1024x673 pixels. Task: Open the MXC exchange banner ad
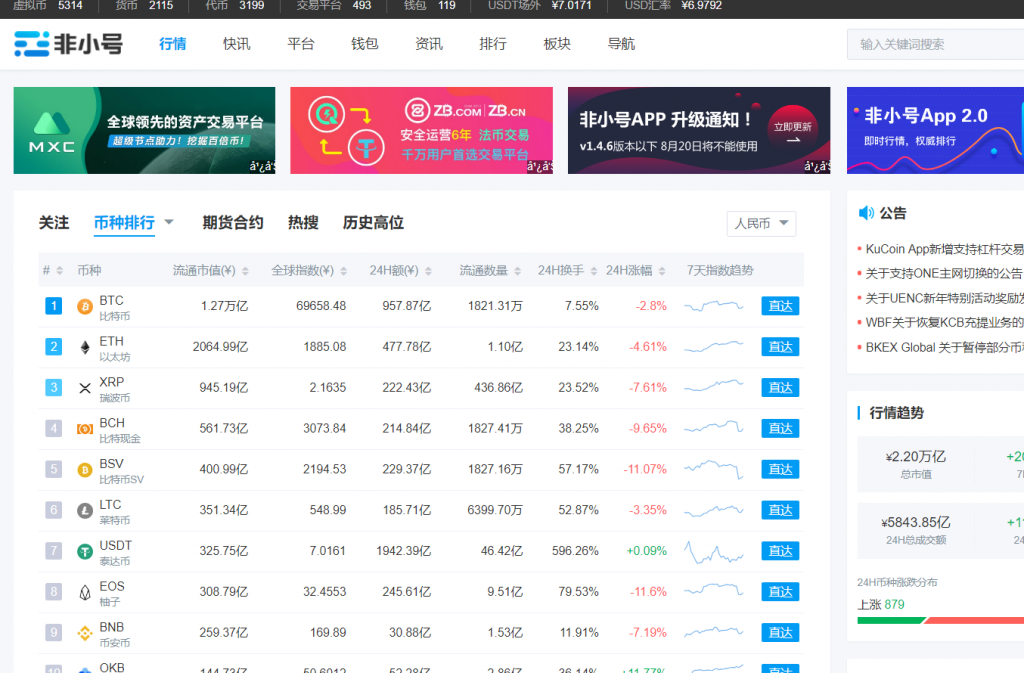[x=144, y=131]
